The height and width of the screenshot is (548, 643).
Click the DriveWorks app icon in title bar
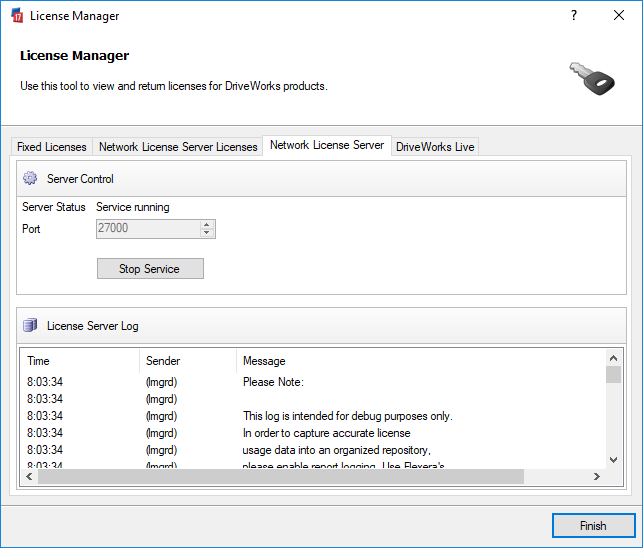point(16,16)
